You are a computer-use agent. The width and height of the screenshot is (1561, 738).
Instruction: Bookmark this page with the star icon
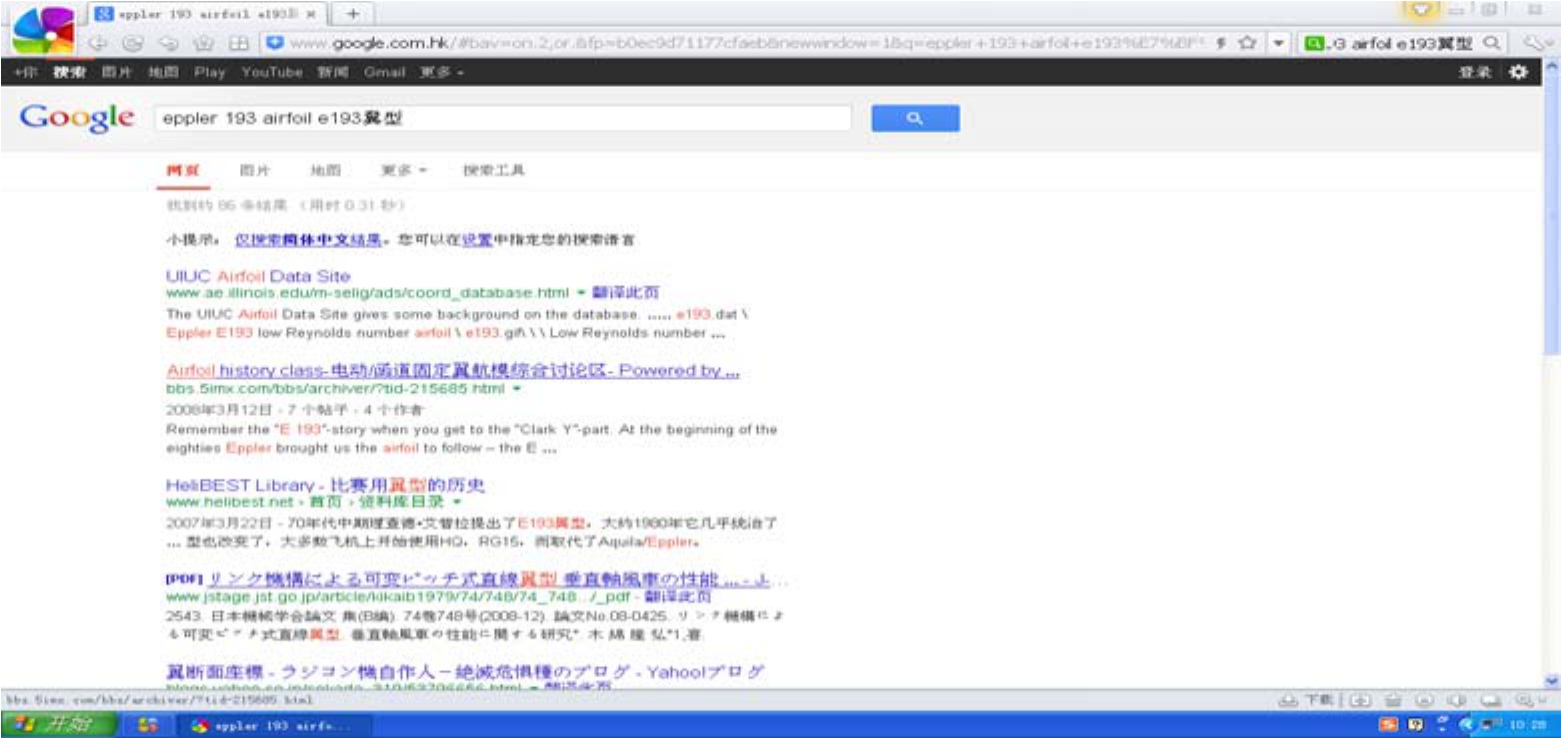tap(1247, 43)
